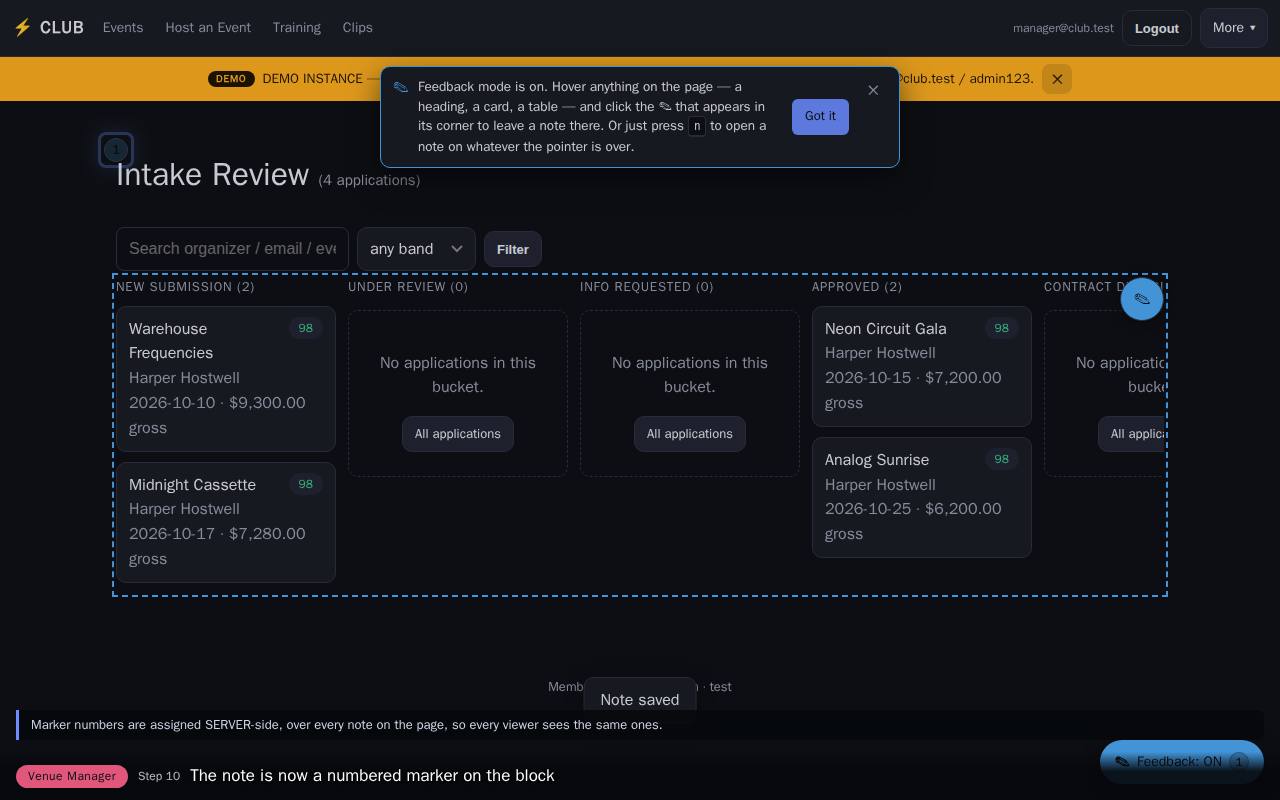Click the Intake Review heading
This screenshot has height=800, width=1280.
click(x=212, y=175)
